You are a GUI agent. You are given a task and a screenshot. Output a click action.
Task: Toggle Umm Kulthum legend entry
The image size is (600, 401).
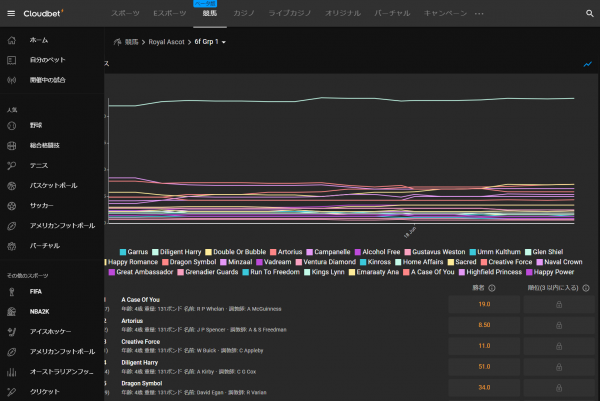[495, 252]
